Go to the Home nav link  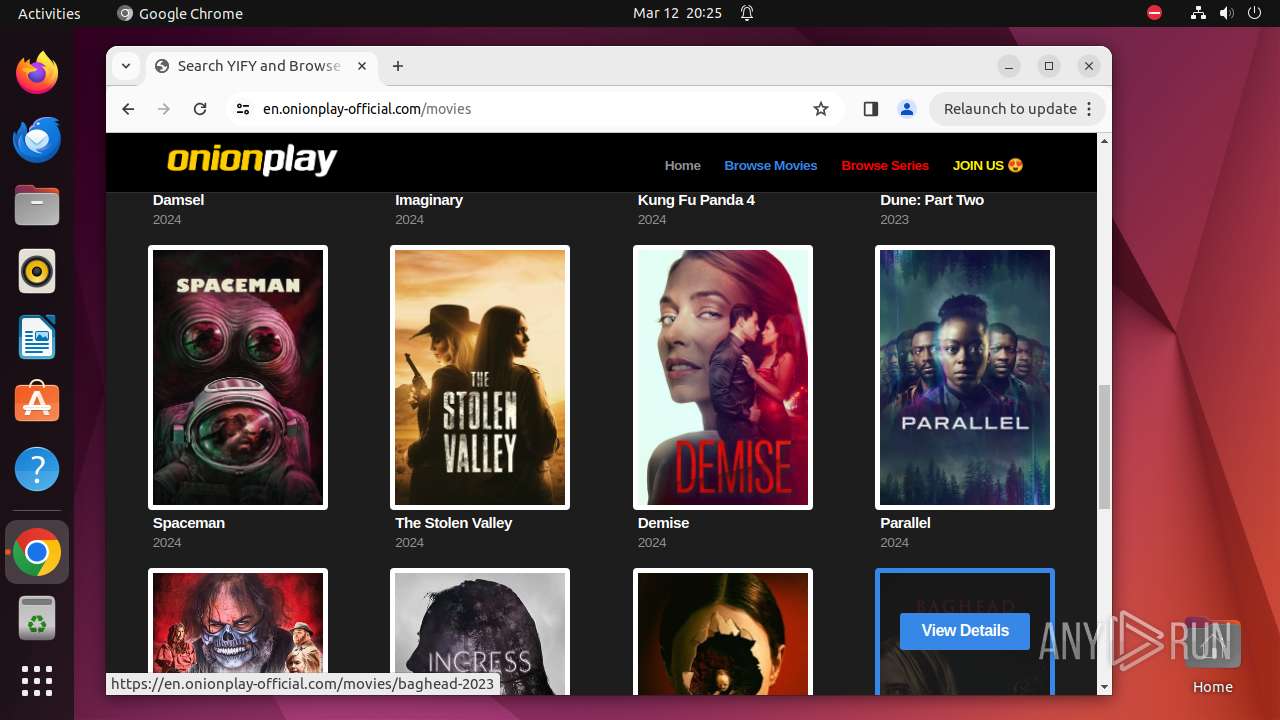point(683,165)
